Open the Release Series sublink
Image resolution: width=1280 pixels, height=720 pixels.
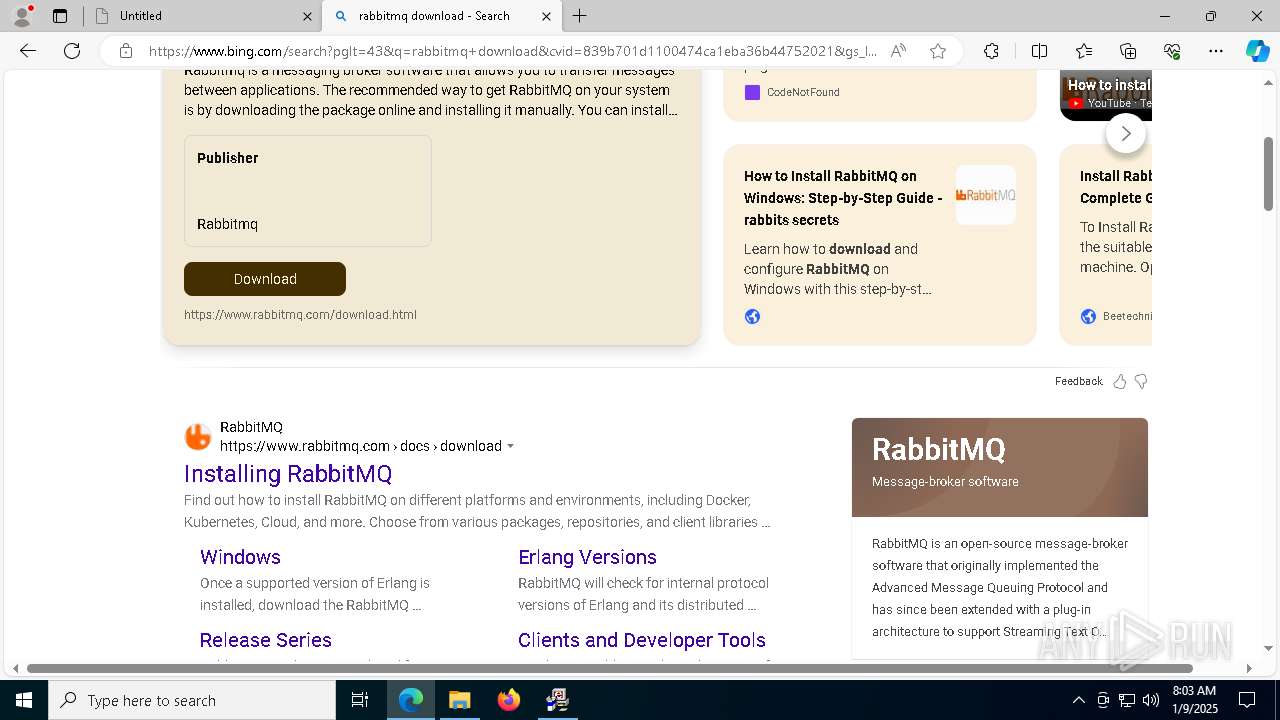(265, 640)
